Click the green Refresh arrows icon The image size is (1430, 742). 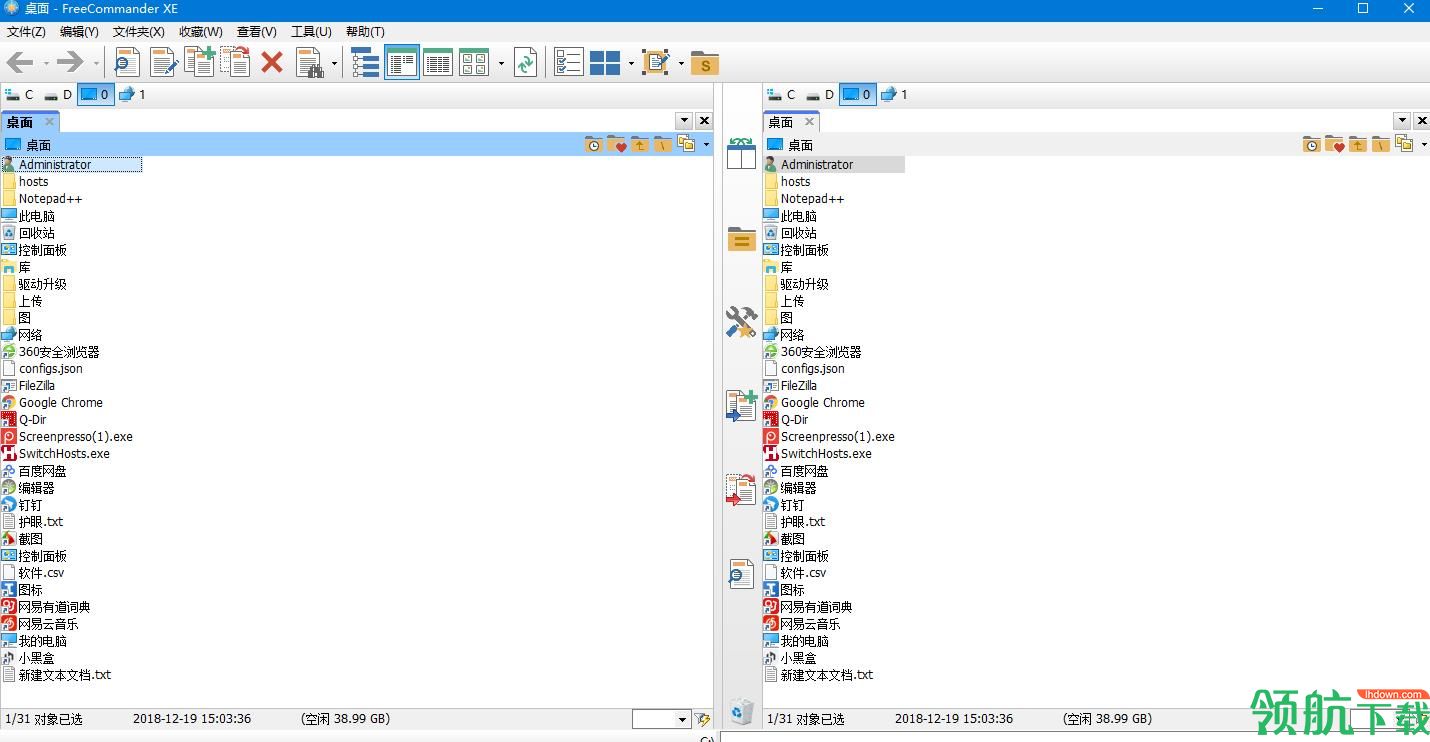click(x=525, y=63)
